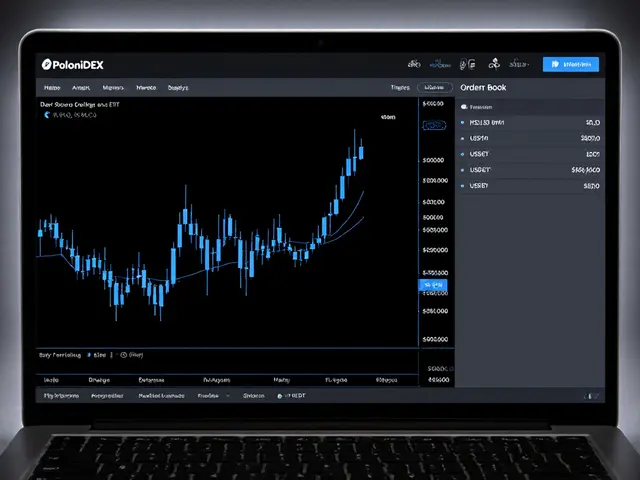
Task: Click the cloud icon at top of Order Book list
Action: click(x=464, y=104)
